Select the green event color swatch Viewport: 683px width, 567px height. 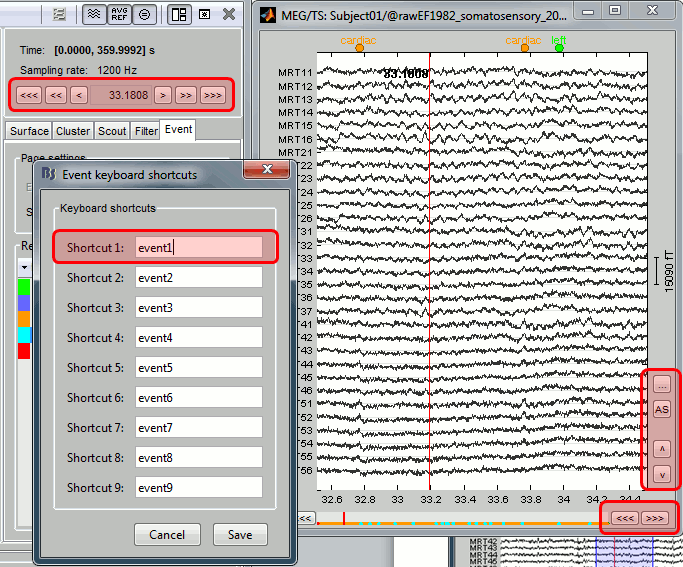24,287
